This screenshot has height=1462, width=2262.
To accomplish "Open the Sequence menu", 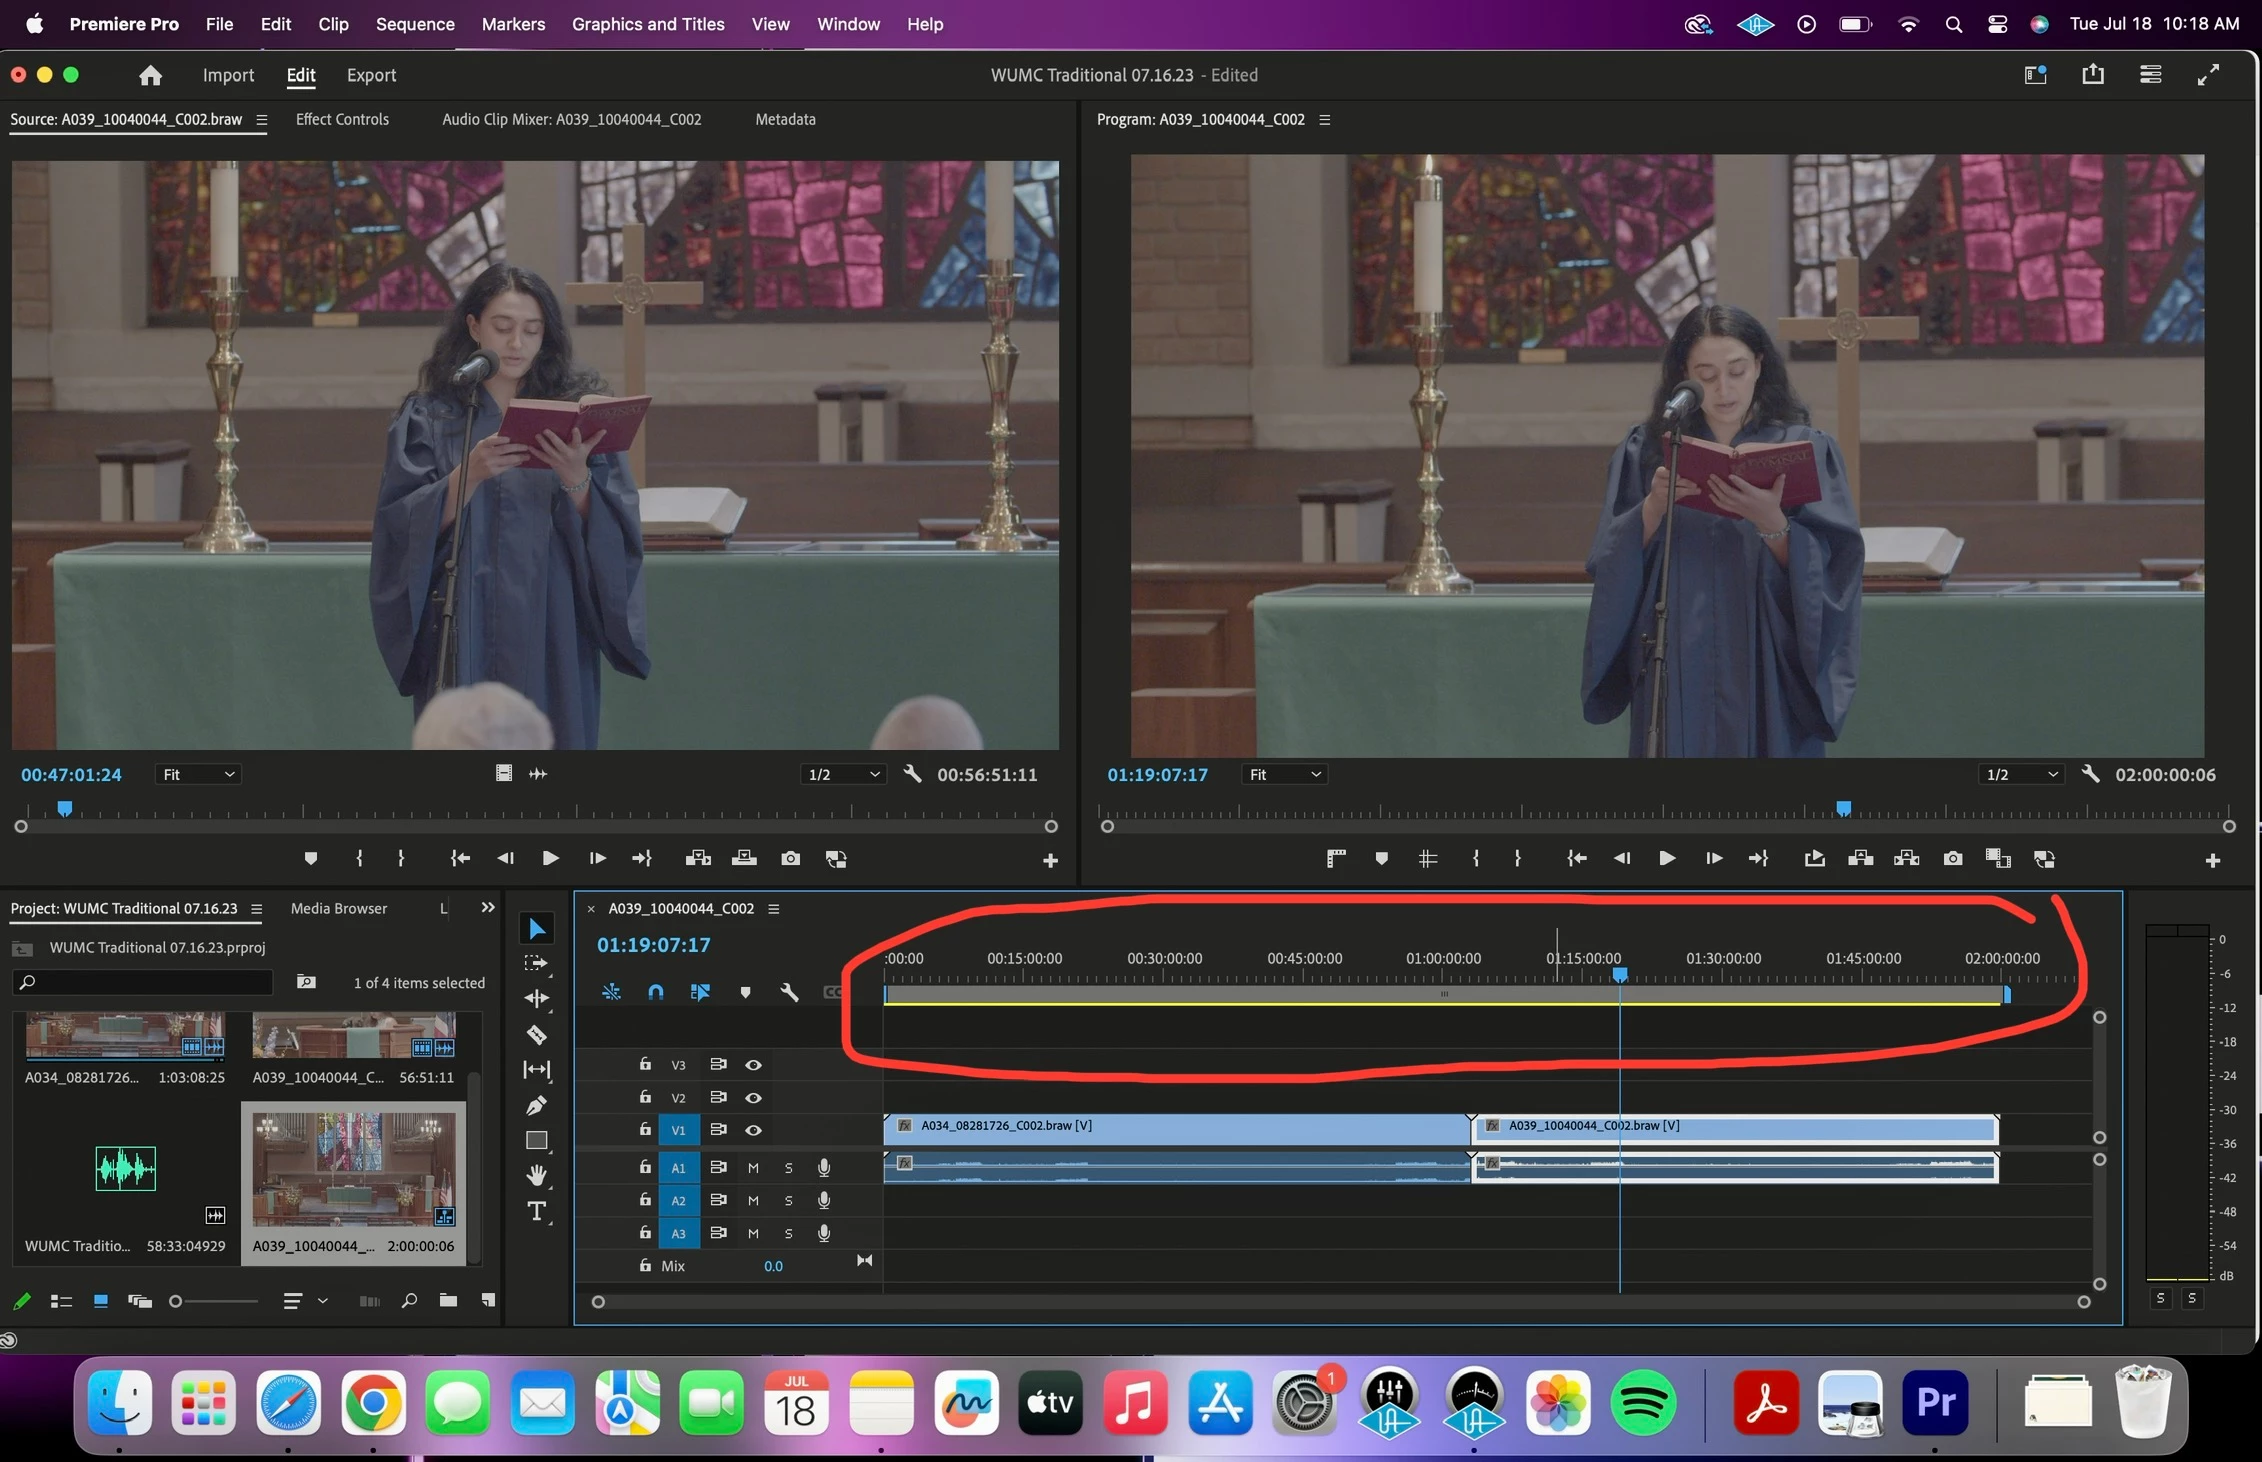I will [x=414, y=24].
